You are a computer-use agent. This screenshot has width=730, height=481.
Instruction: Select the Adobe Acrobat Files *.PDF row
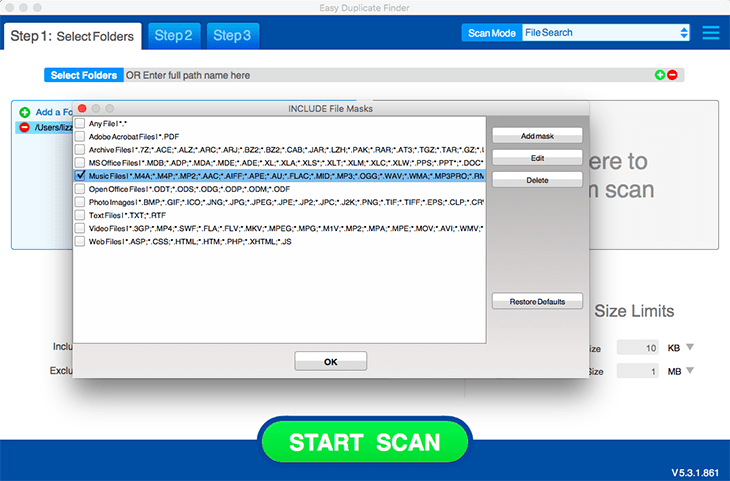[x=134, y=136]
